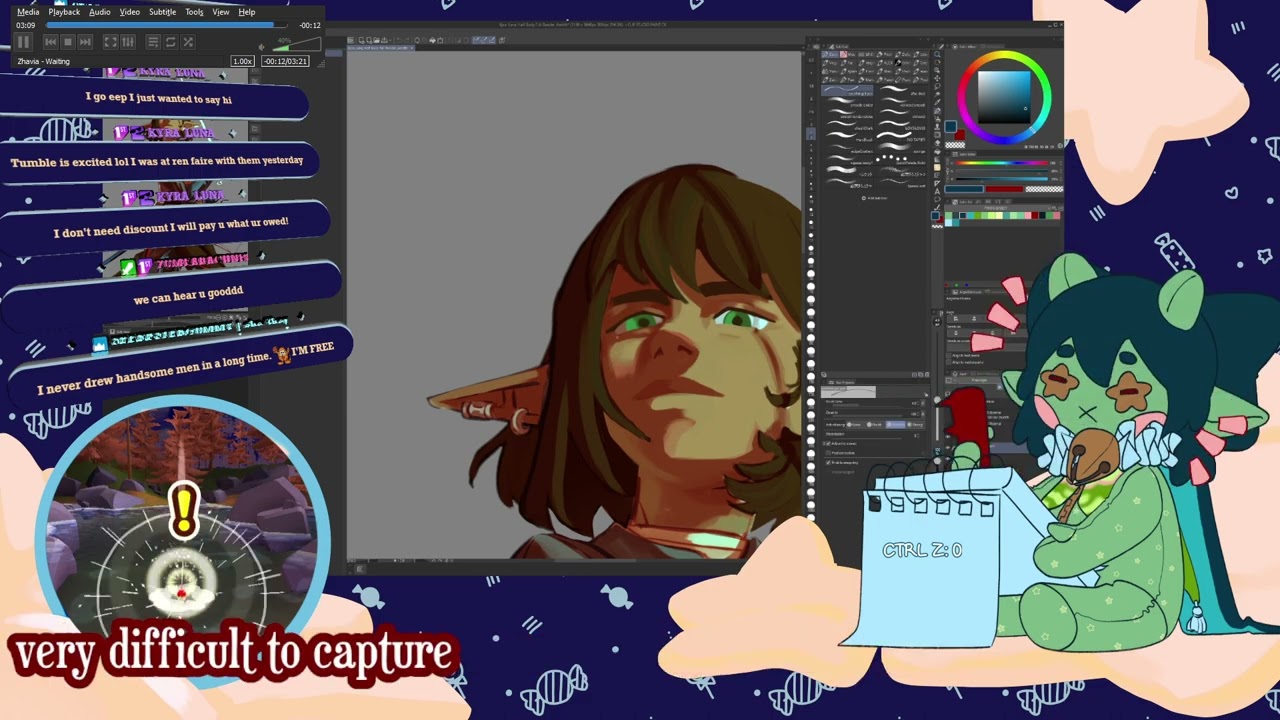Pause the video in VLC
The width and height of the screenshot is (1280, 720).
point(23,42)
